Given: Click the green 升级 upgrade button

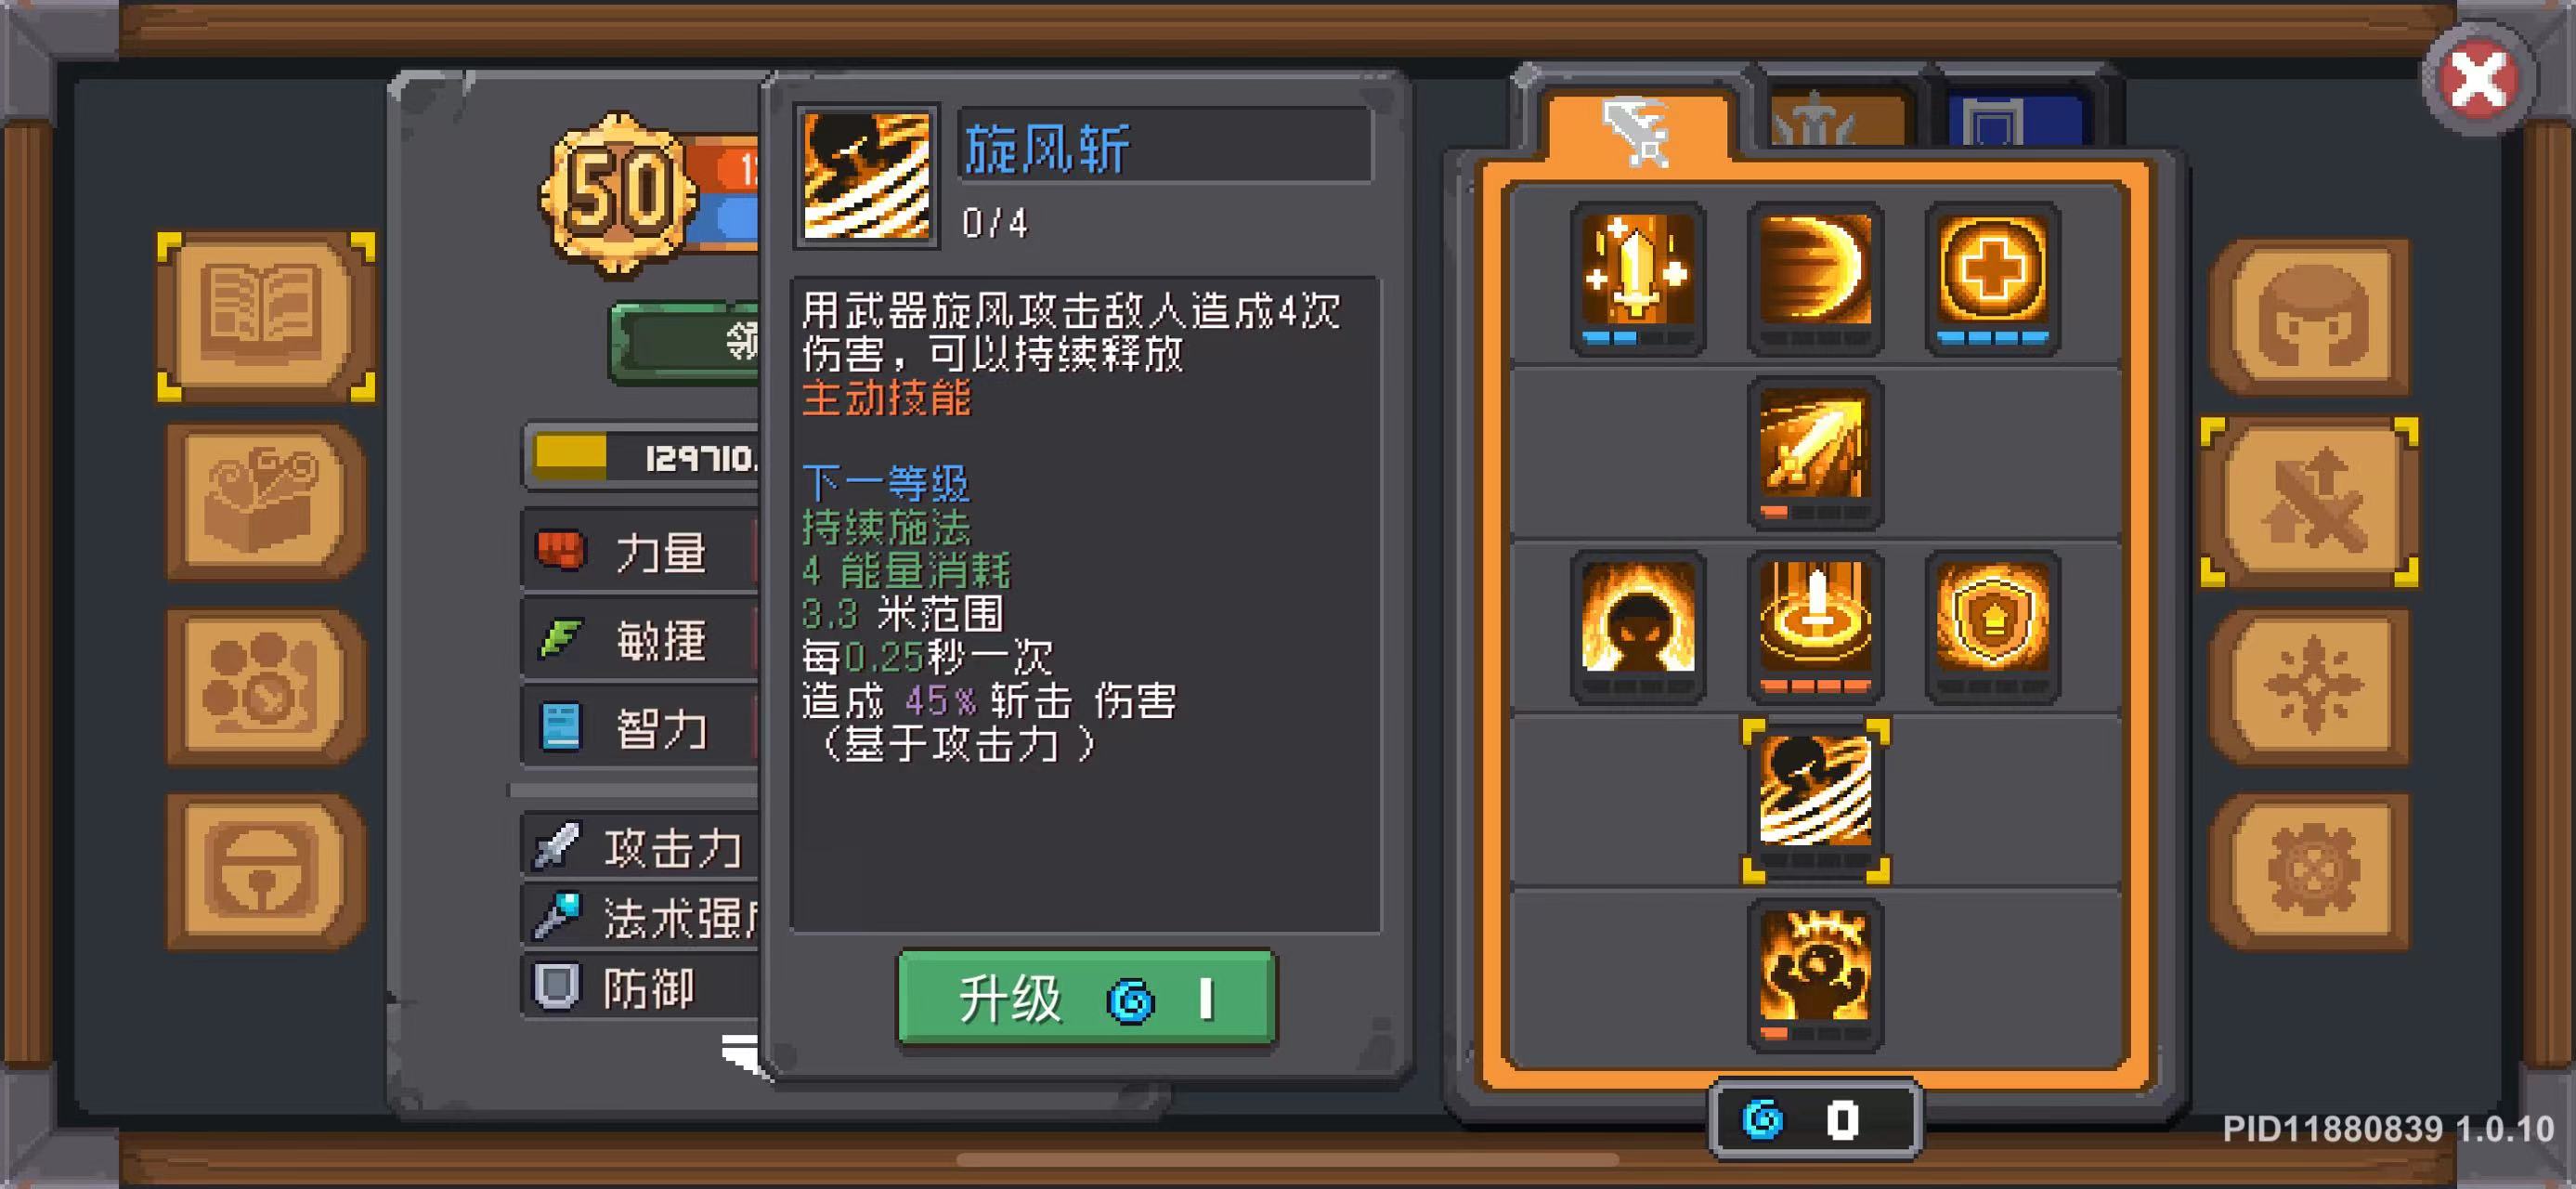Looking at the screenshot, I should (1087, 998).
